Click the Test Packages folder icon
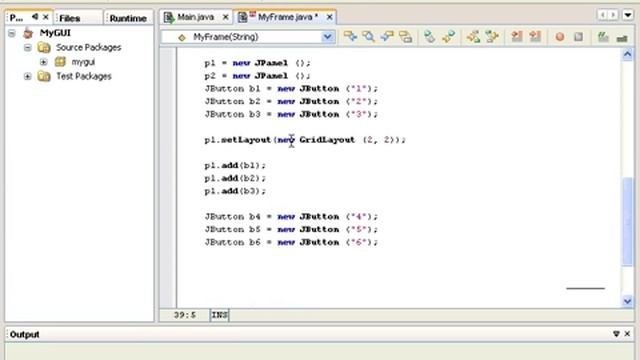 click(x=44, y=76)
